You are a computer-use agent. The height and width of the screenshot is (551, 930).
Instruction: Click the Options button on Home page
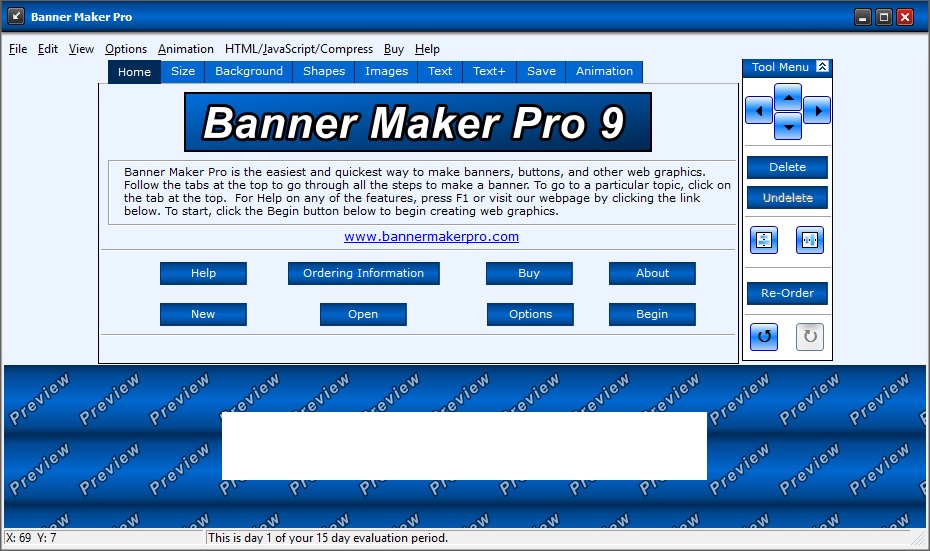[x=530, y=314]
